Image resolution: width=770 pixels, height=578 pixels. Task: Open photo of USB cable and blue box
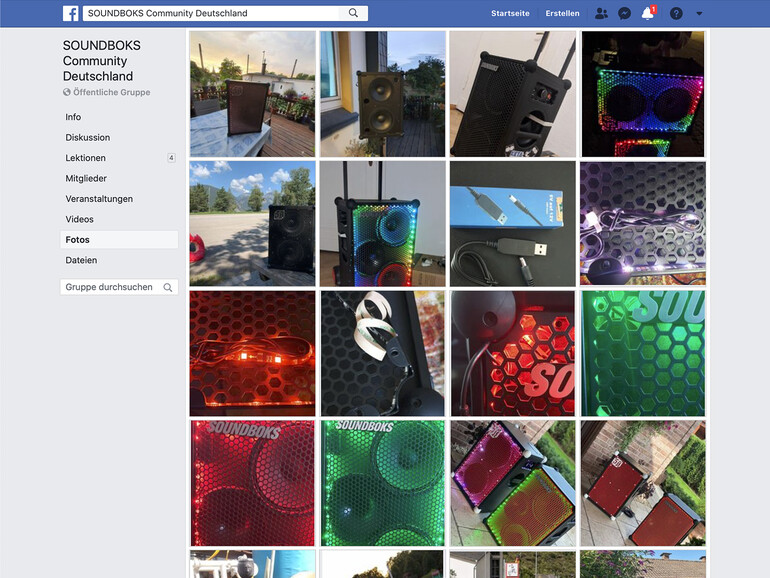point(513,224)
